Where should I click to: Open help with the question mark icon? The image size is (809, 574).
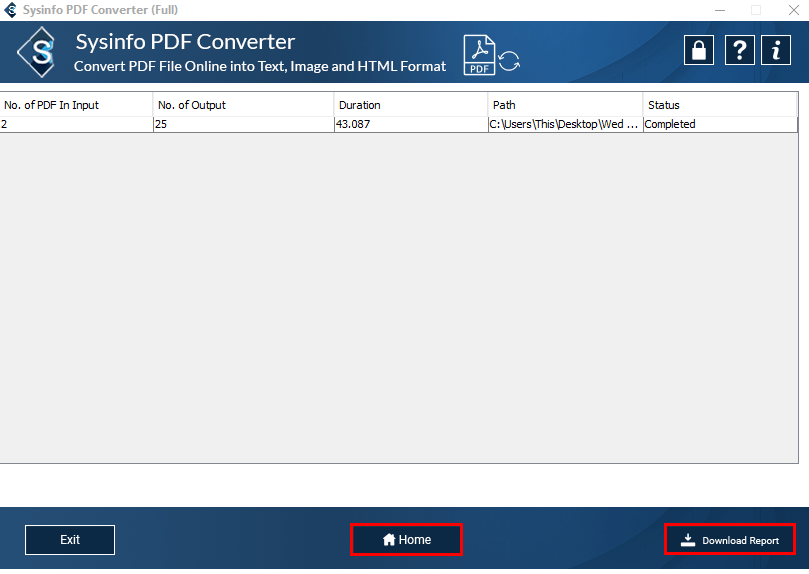click(738, 50)
